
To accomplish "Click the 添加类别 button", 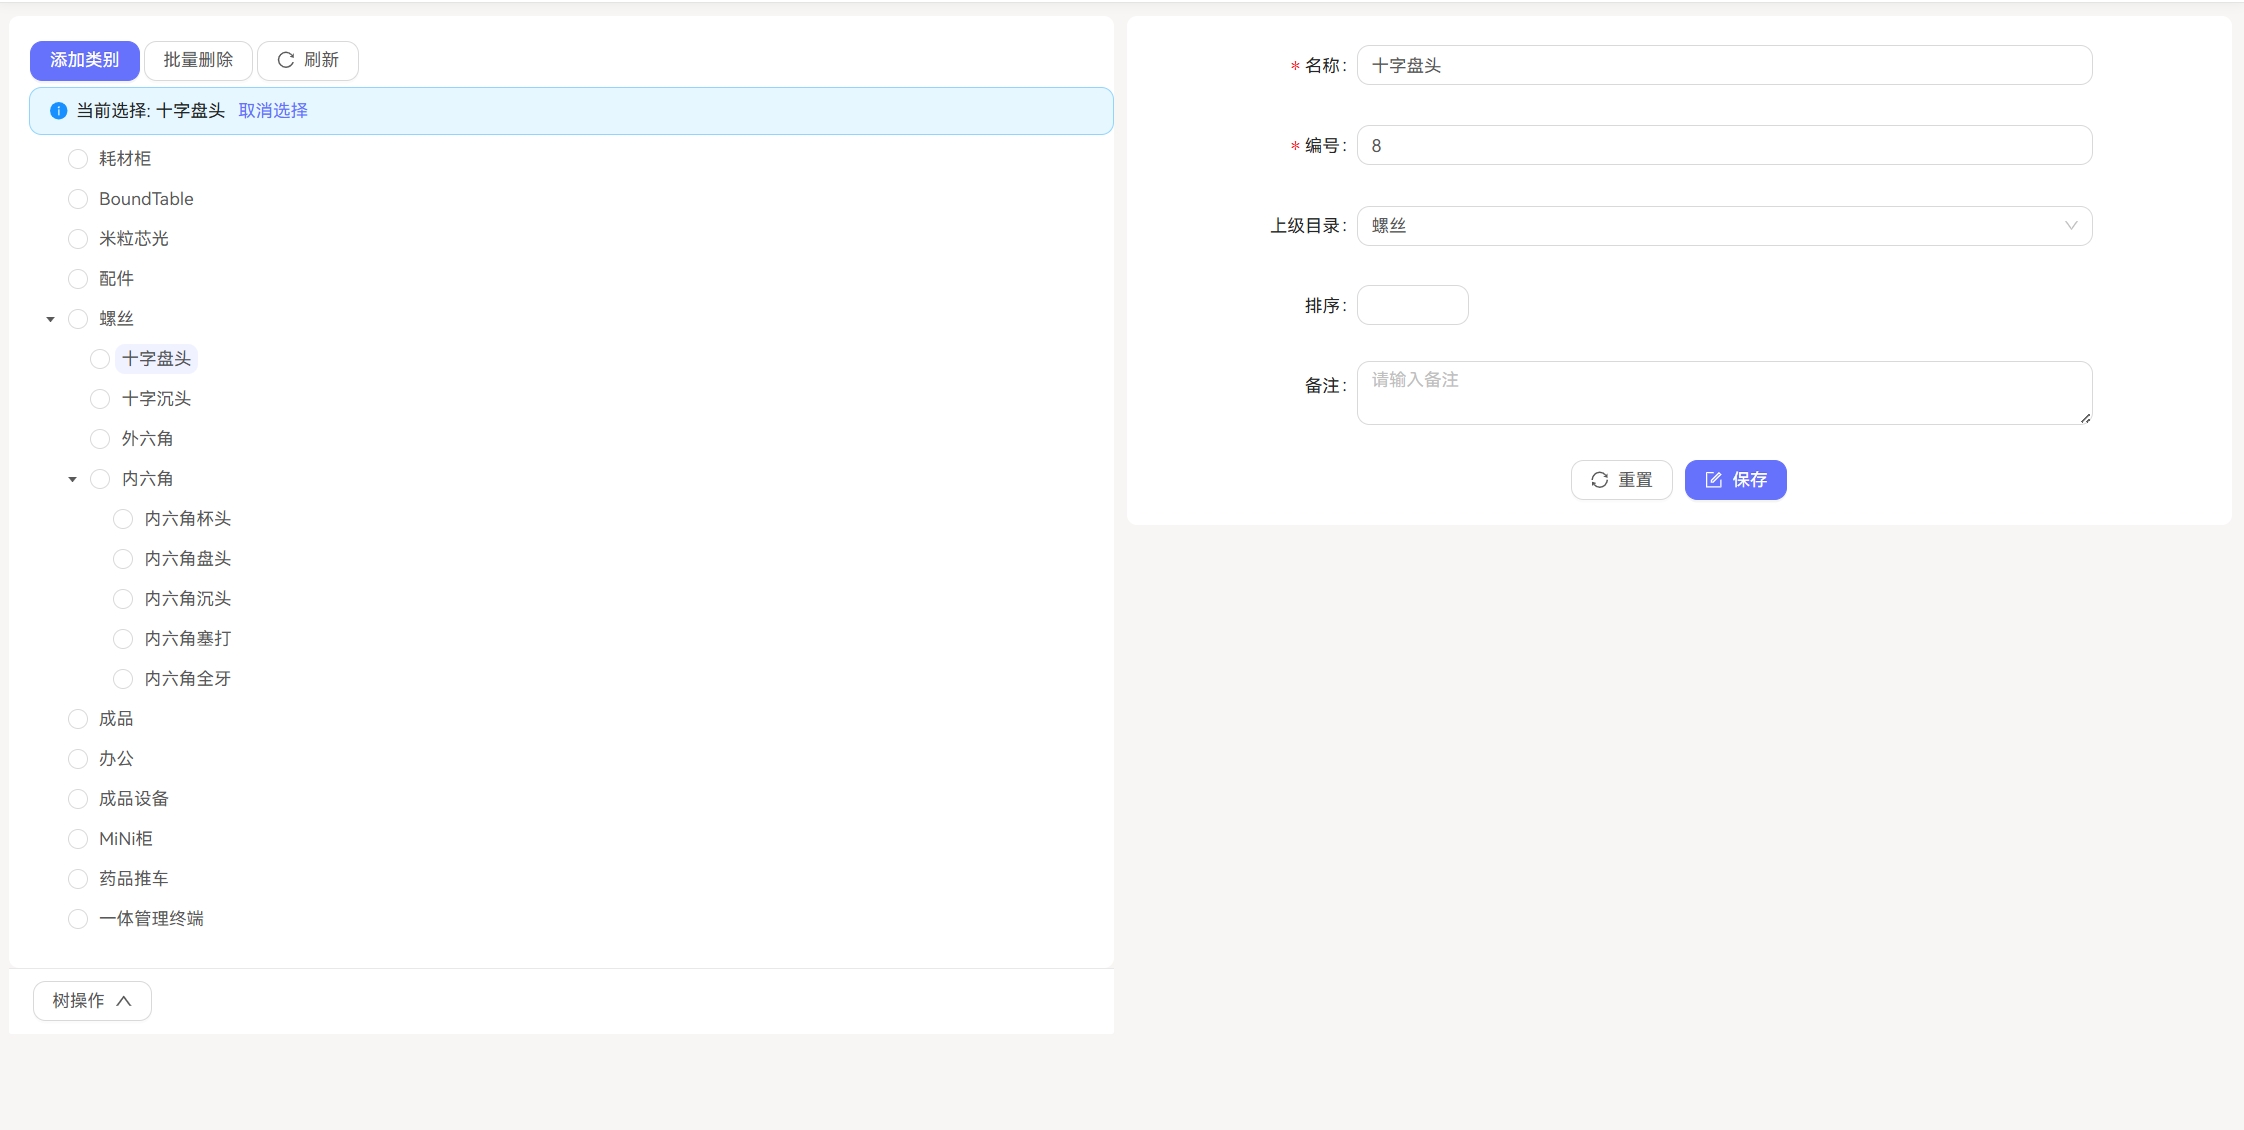I will (x=85, y=60).
